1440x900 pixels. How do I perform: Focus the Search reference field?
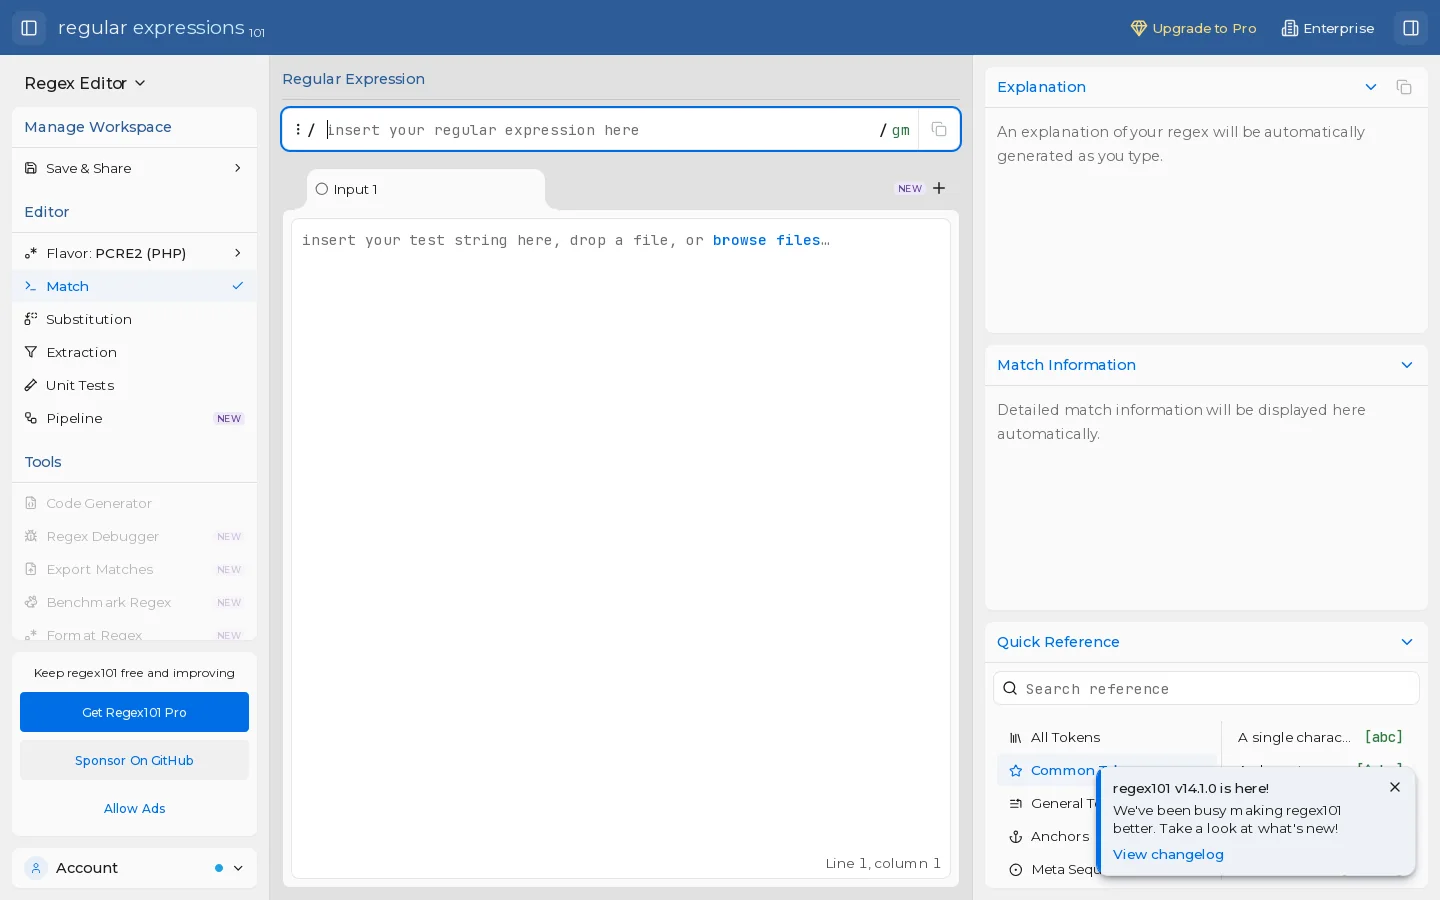(1206, 688)
